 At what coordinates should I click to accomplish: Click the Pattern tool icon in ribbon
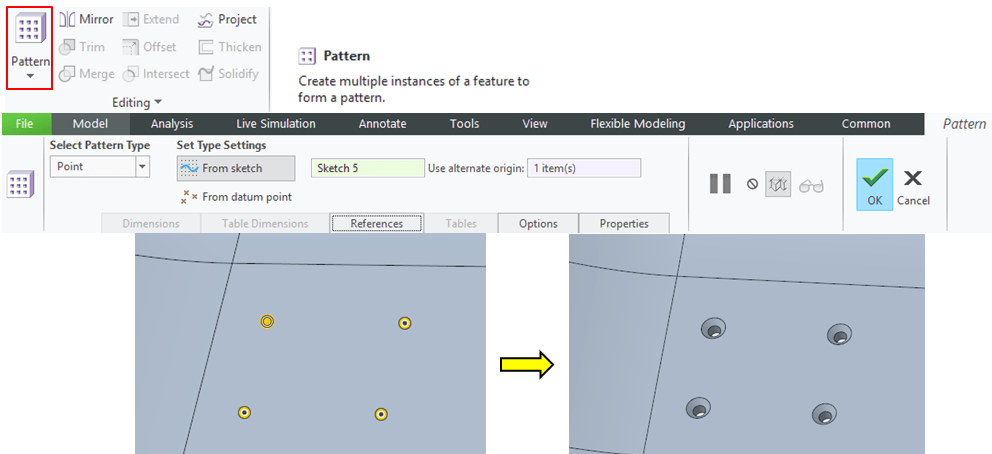pos(29,32)
